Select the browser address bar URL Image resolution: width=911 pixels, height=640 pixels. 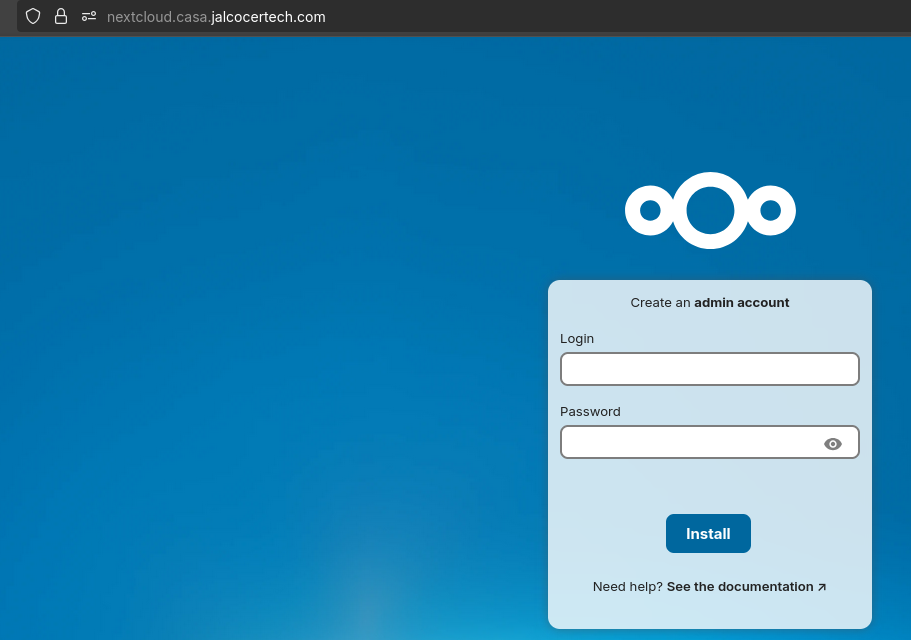pos(216,17)
